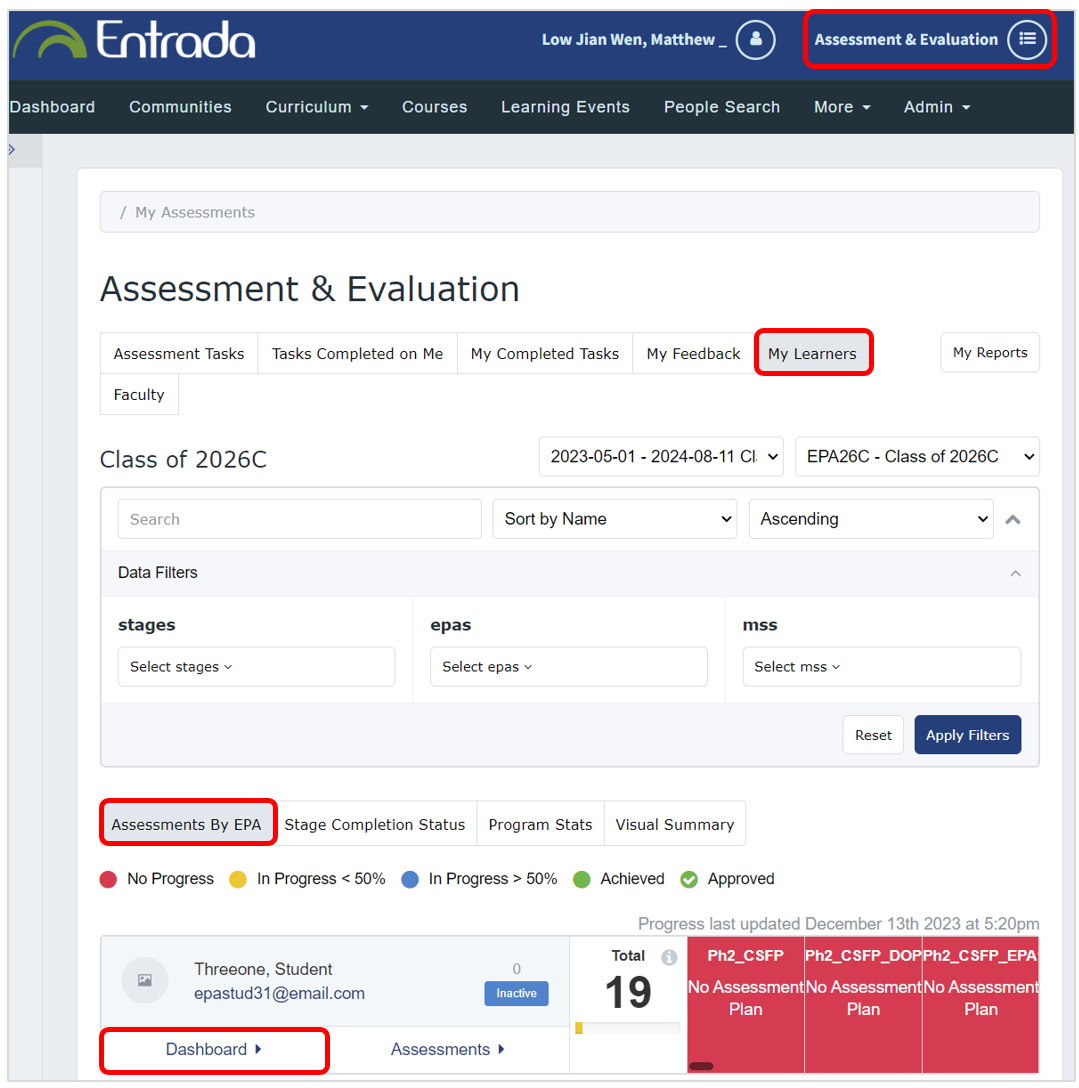This screenshot has width=1079, height=1088.
Task: Click Threeone Student's profile picture placeholder
Action: pos(144,980)
